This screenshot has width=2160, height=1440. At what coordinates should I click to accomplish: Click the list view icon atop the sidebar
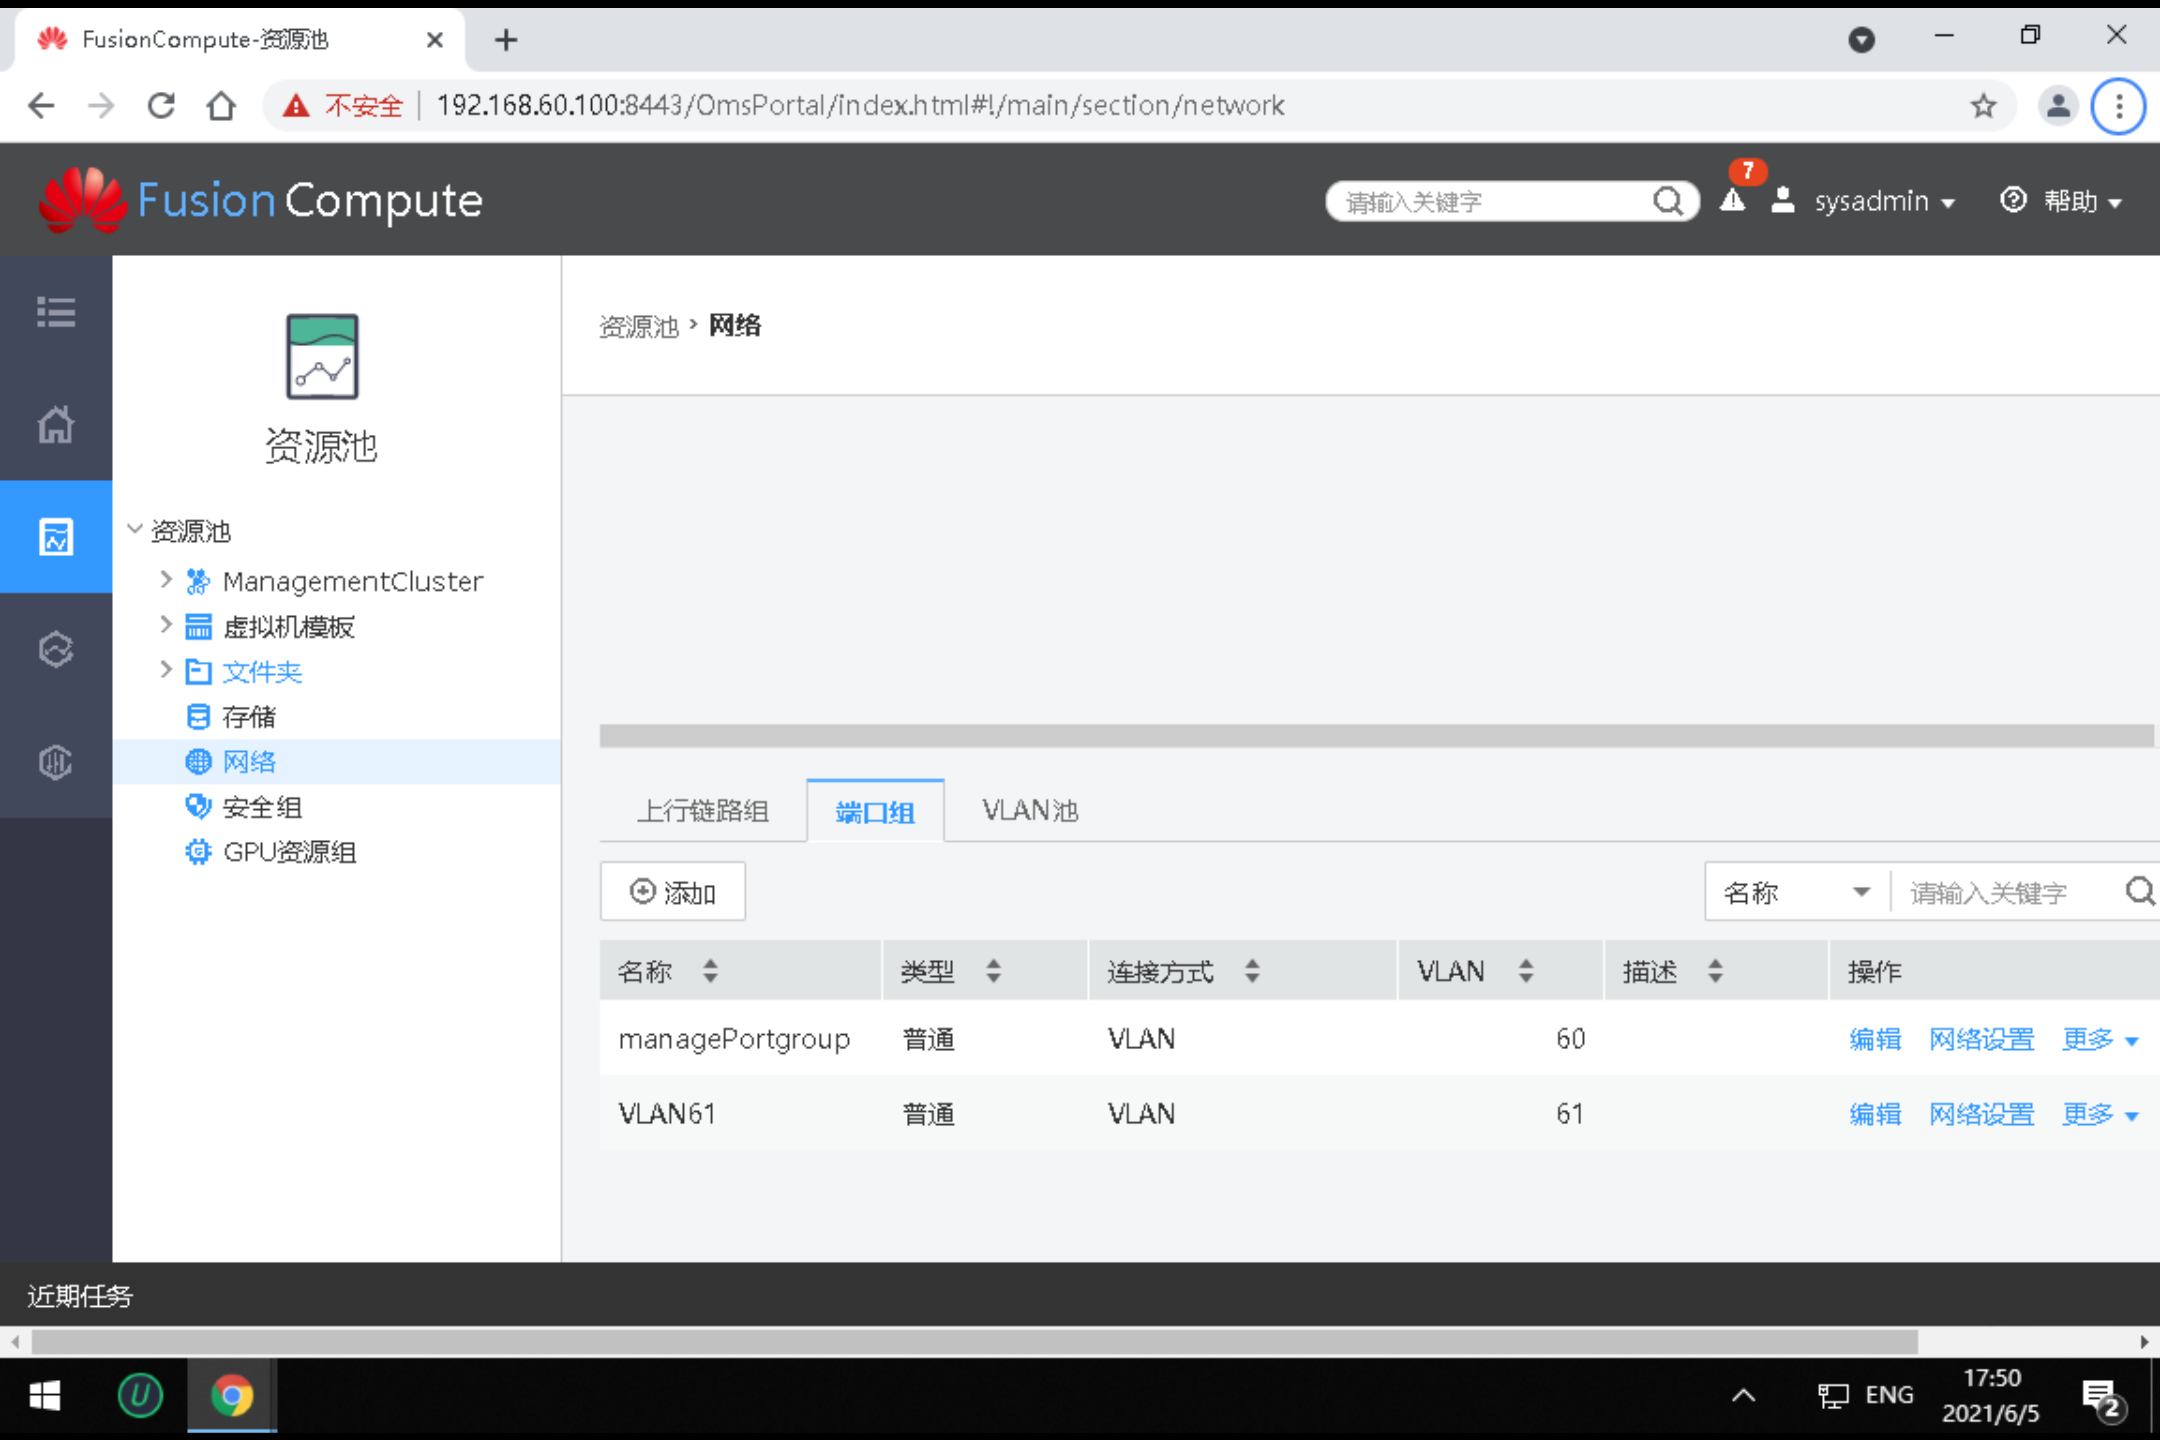pos(55,311)
